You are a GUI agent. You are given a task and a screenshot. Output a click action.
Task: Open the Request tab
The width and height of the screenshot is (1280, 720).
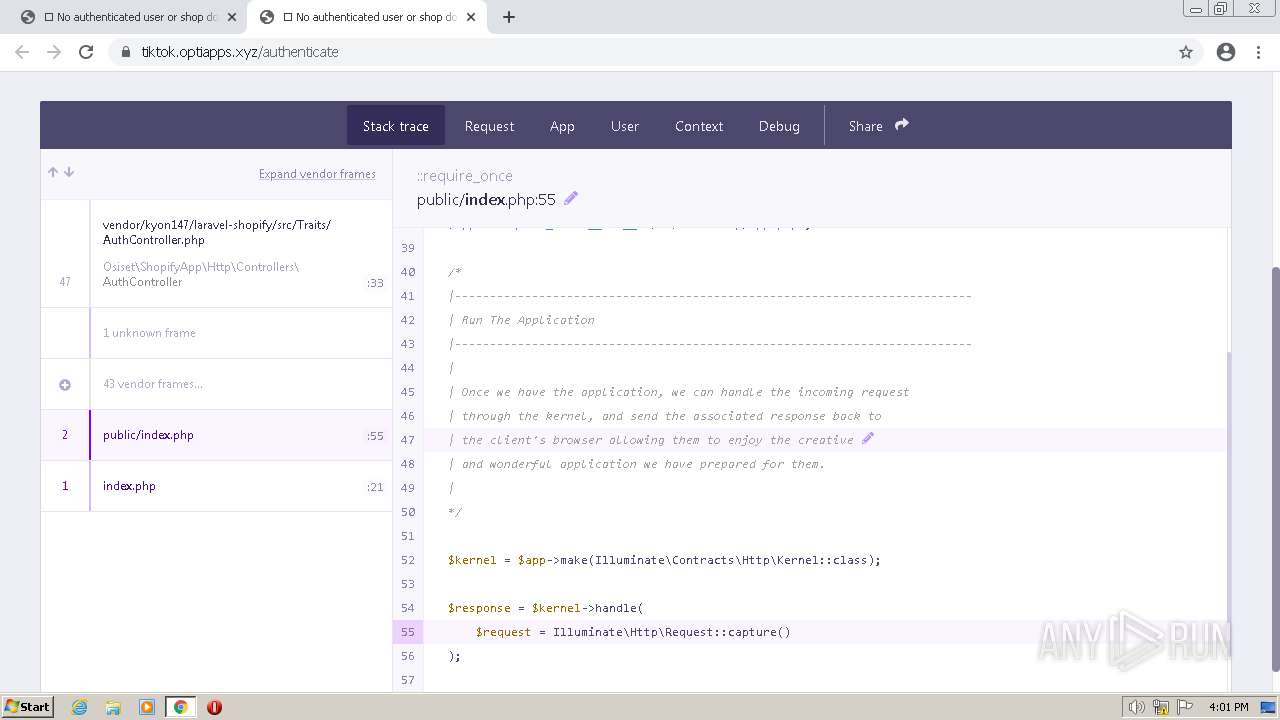(489, 126)
